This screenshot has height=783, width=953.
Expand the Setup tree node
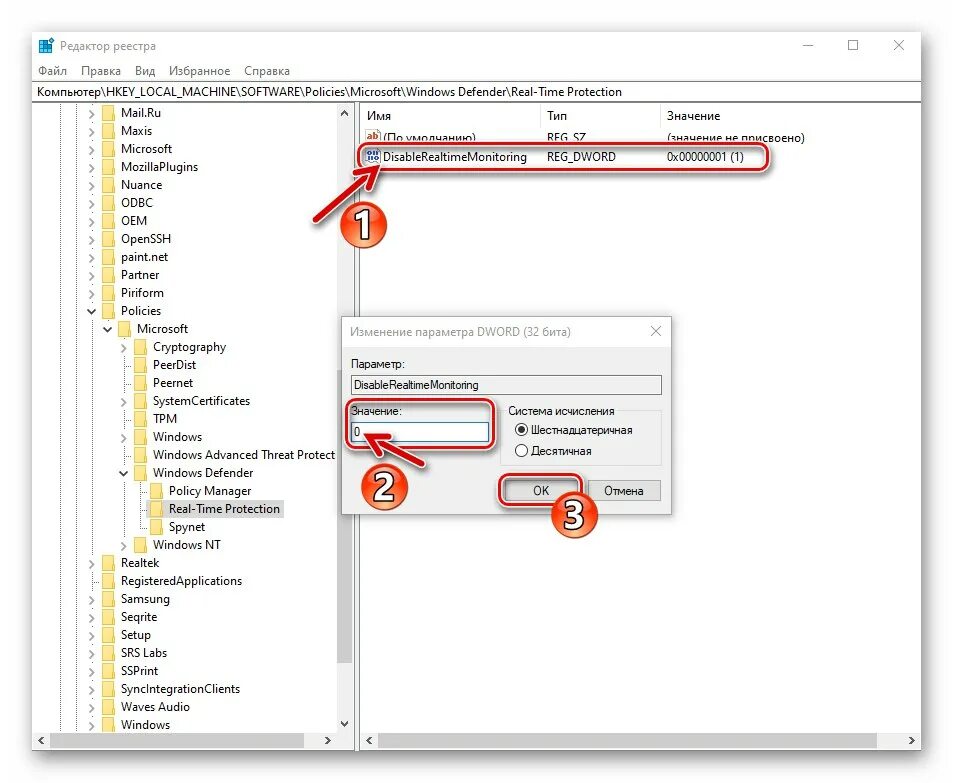[91, 635]
